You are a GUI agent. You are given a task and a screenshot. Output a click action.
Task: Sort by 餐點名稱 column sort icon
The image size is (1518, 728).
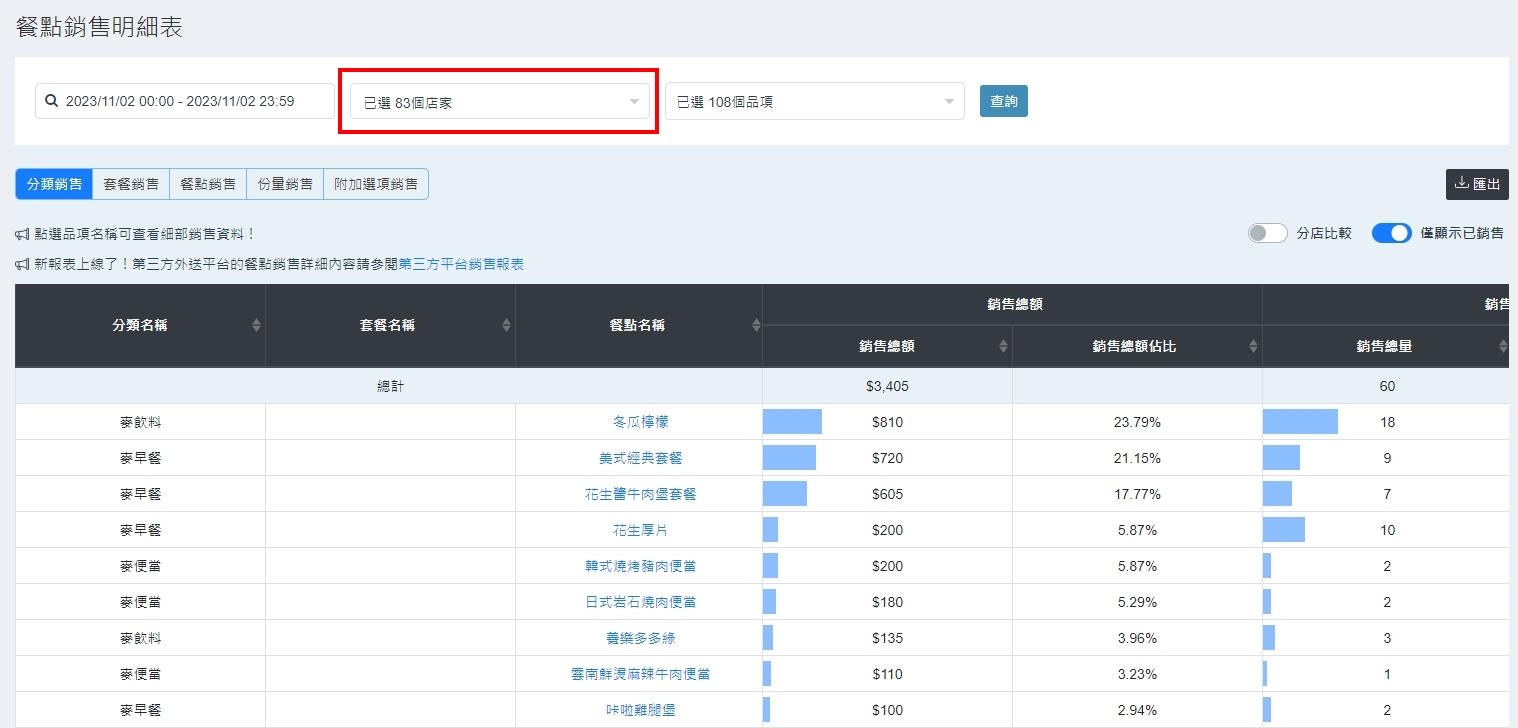(756, 325)
